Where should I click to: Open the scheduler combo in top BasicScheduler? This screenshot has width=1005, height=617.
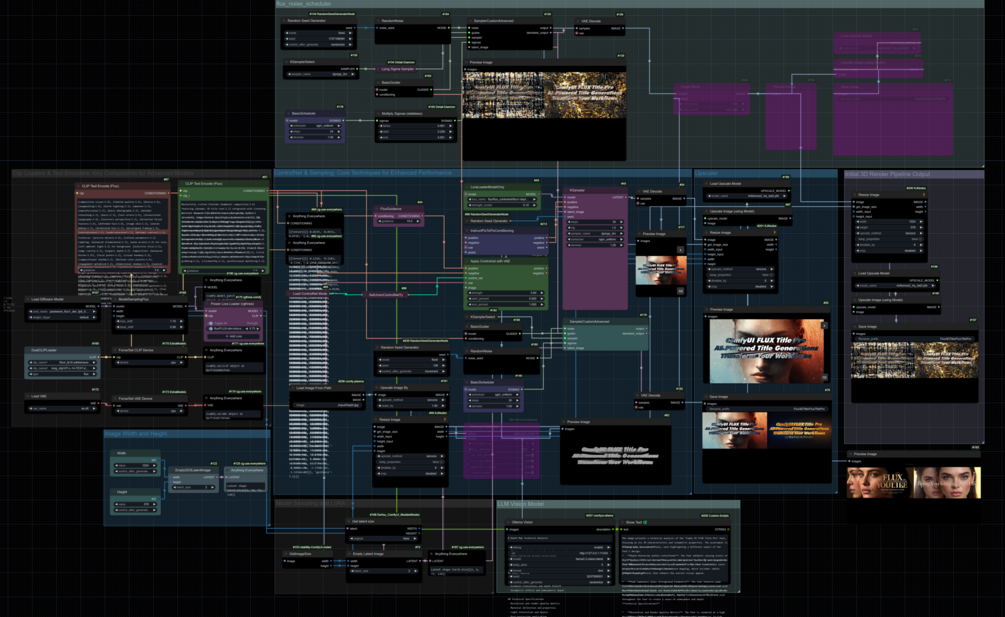coord(314,126)
